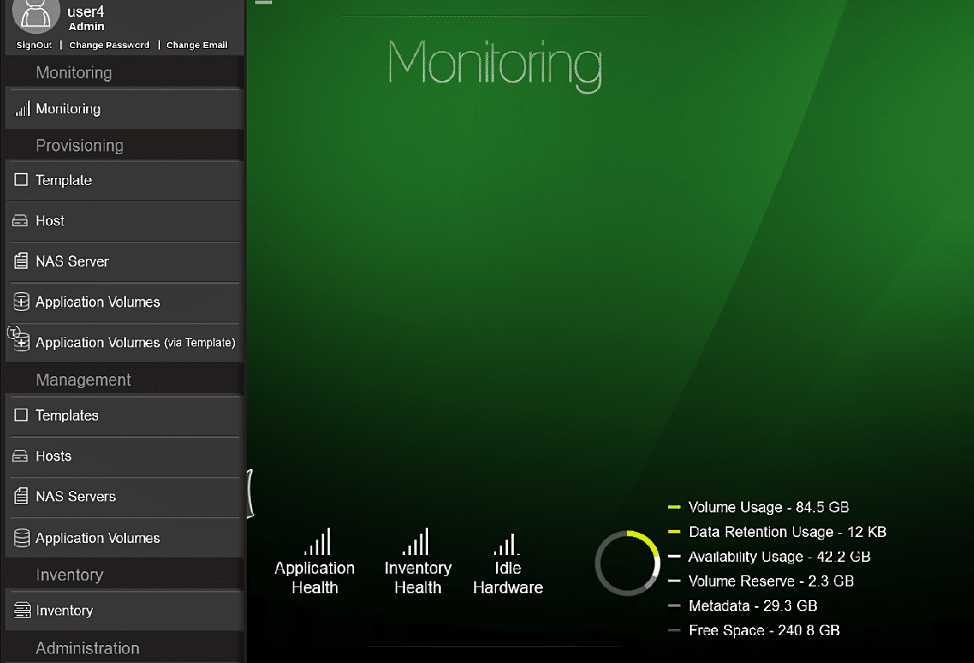Click the Application Volumes (via Template) icon
The width and height of the screenshot is (974, 663).
(19, 339)
